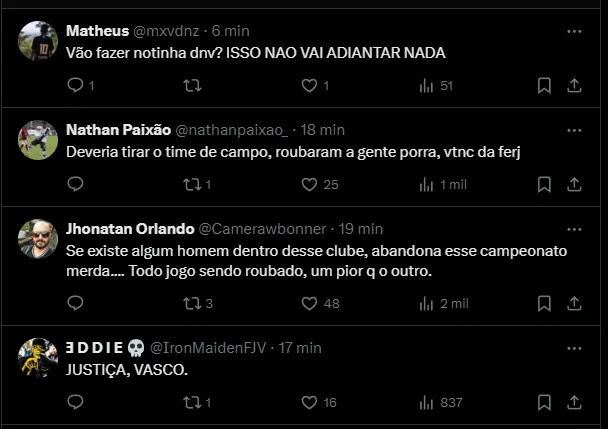This screenshot has width=608, height=429.
Task: Like the tweet by EDDIE
Action: click(309, 402)
